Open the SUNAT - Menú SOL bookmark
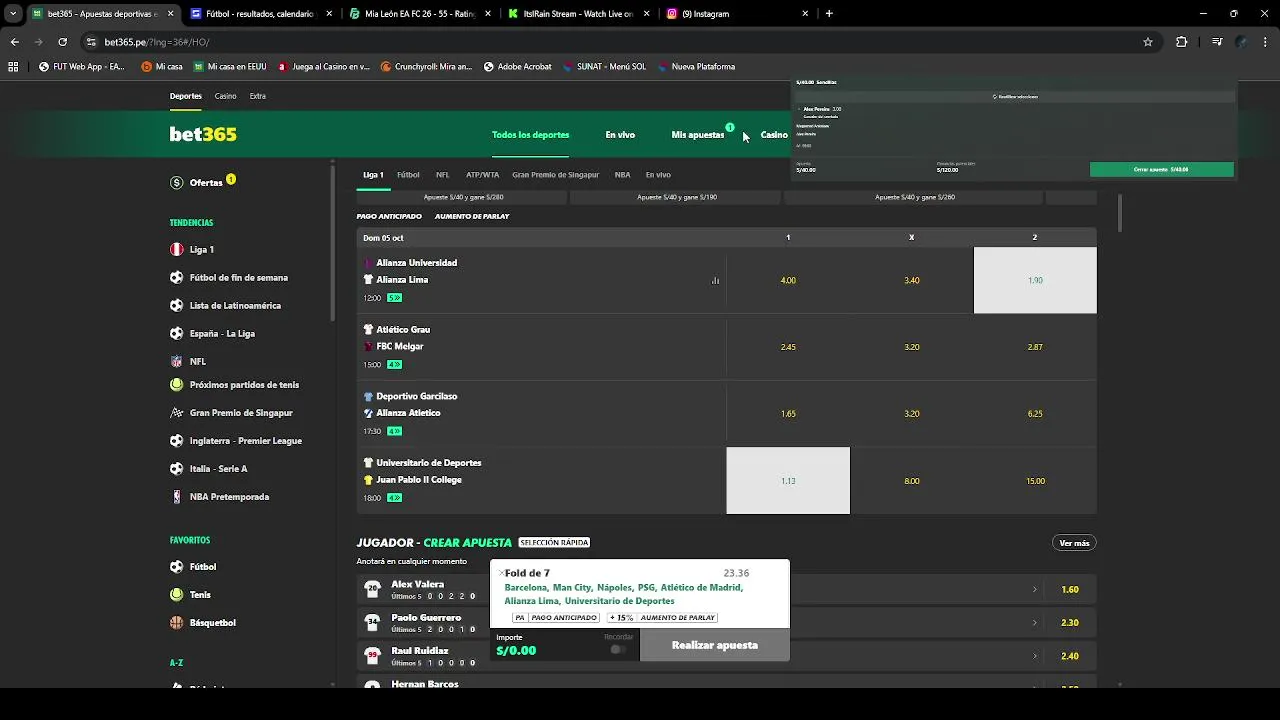1280x720 pixels. (604, 67)
